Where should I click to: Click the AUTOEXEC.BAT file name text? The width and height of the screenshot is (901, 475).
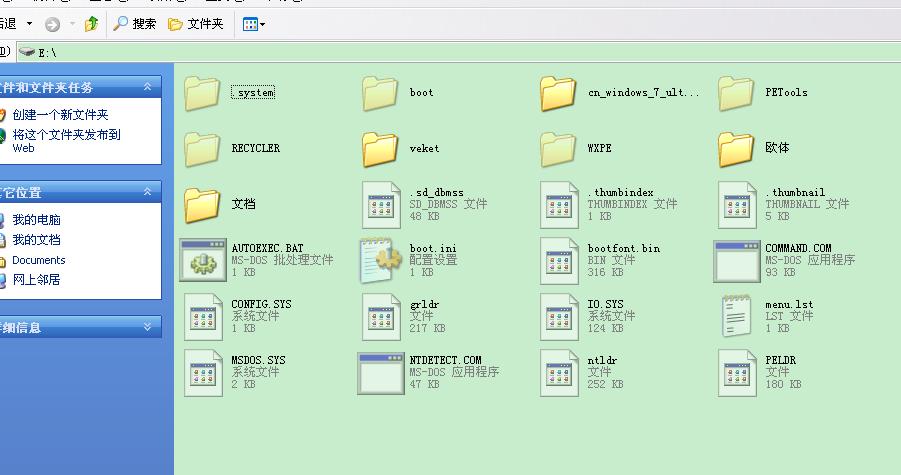[267, 249]
